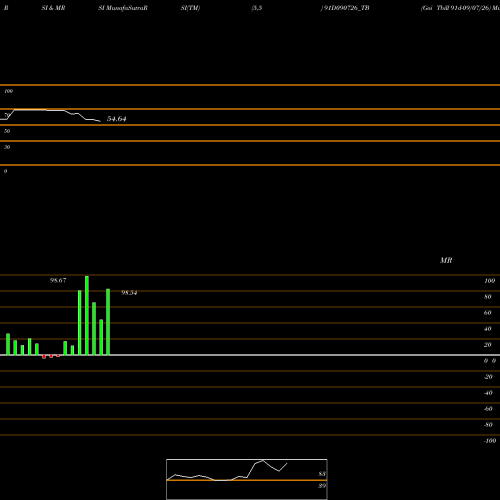Image resolution: width=500 pixels, height=500 pixels.
Task: Click the '91D090726_TB' symbol text
Action: [346, 8]
